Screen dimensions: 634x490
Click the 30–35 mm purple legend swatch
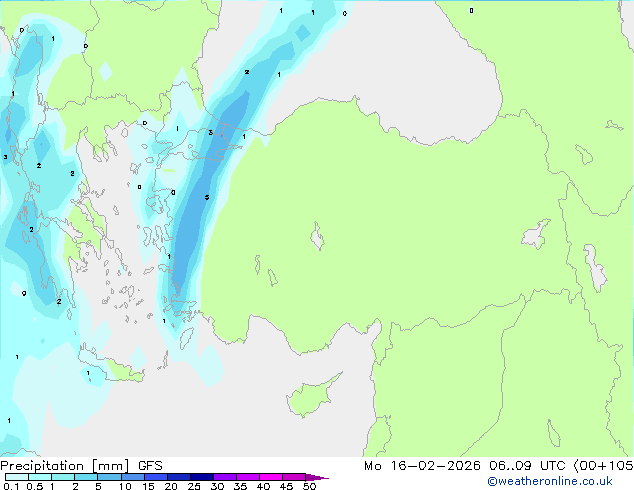click(x=224, y=477)
